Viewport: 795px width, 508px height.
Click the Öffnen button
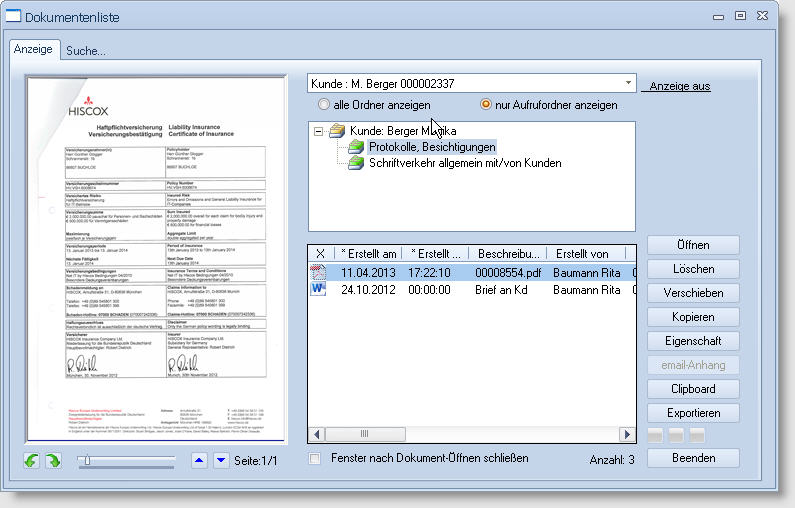coord(692,245)
